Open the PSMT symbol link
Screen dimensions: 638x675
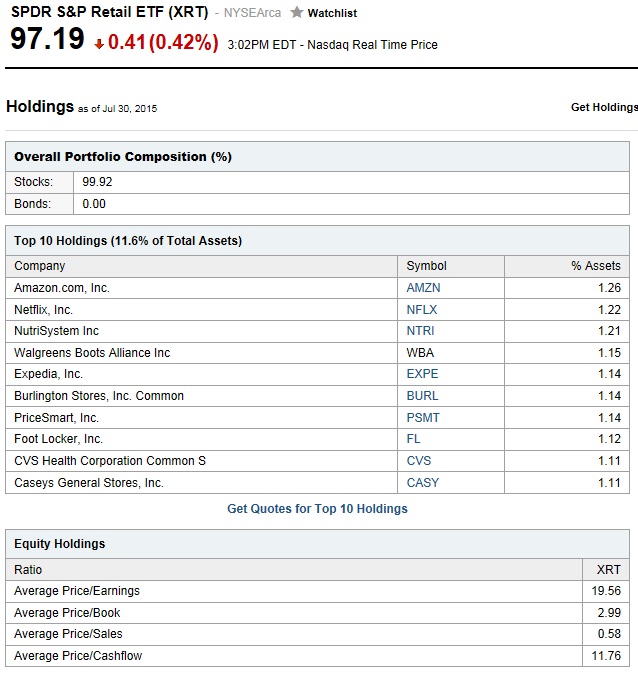[423, 418]
